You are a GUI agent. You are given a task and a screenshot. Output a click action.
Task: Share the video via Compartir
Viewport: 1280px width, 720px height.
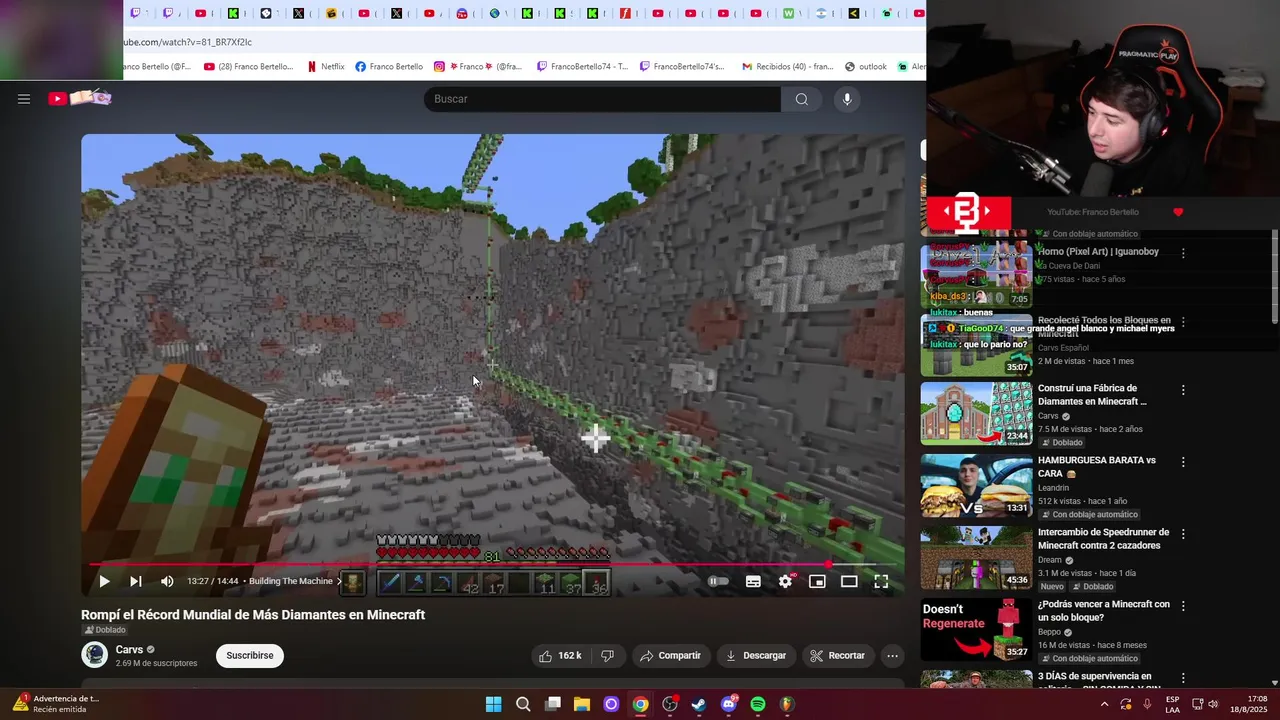(x=670, y=656)
